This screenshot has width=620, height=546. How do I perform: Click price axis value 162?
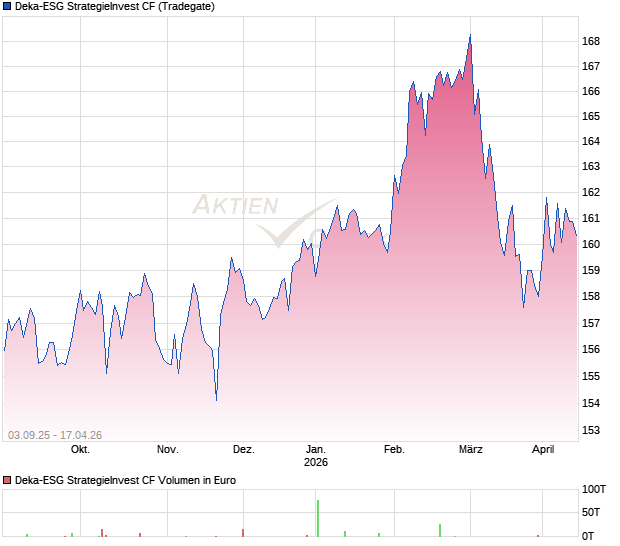click(591, 192)
